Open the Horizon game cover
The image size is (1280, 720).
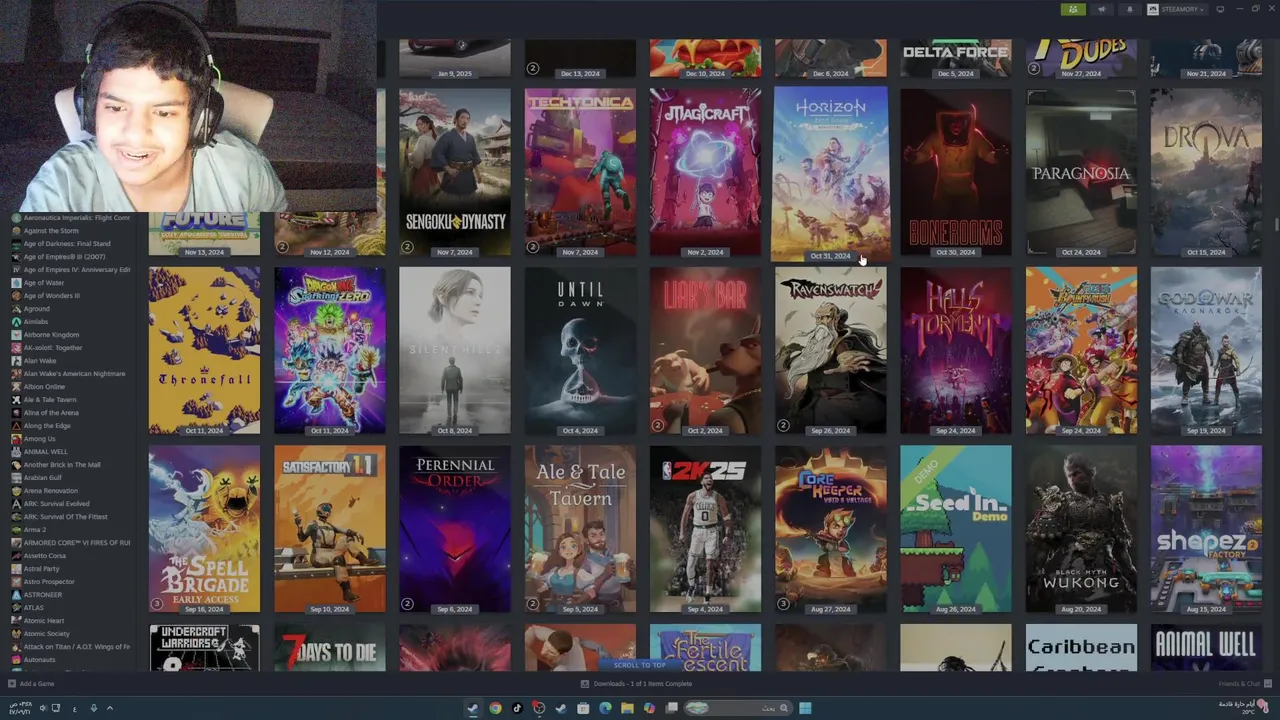click(x=830, y=174)
